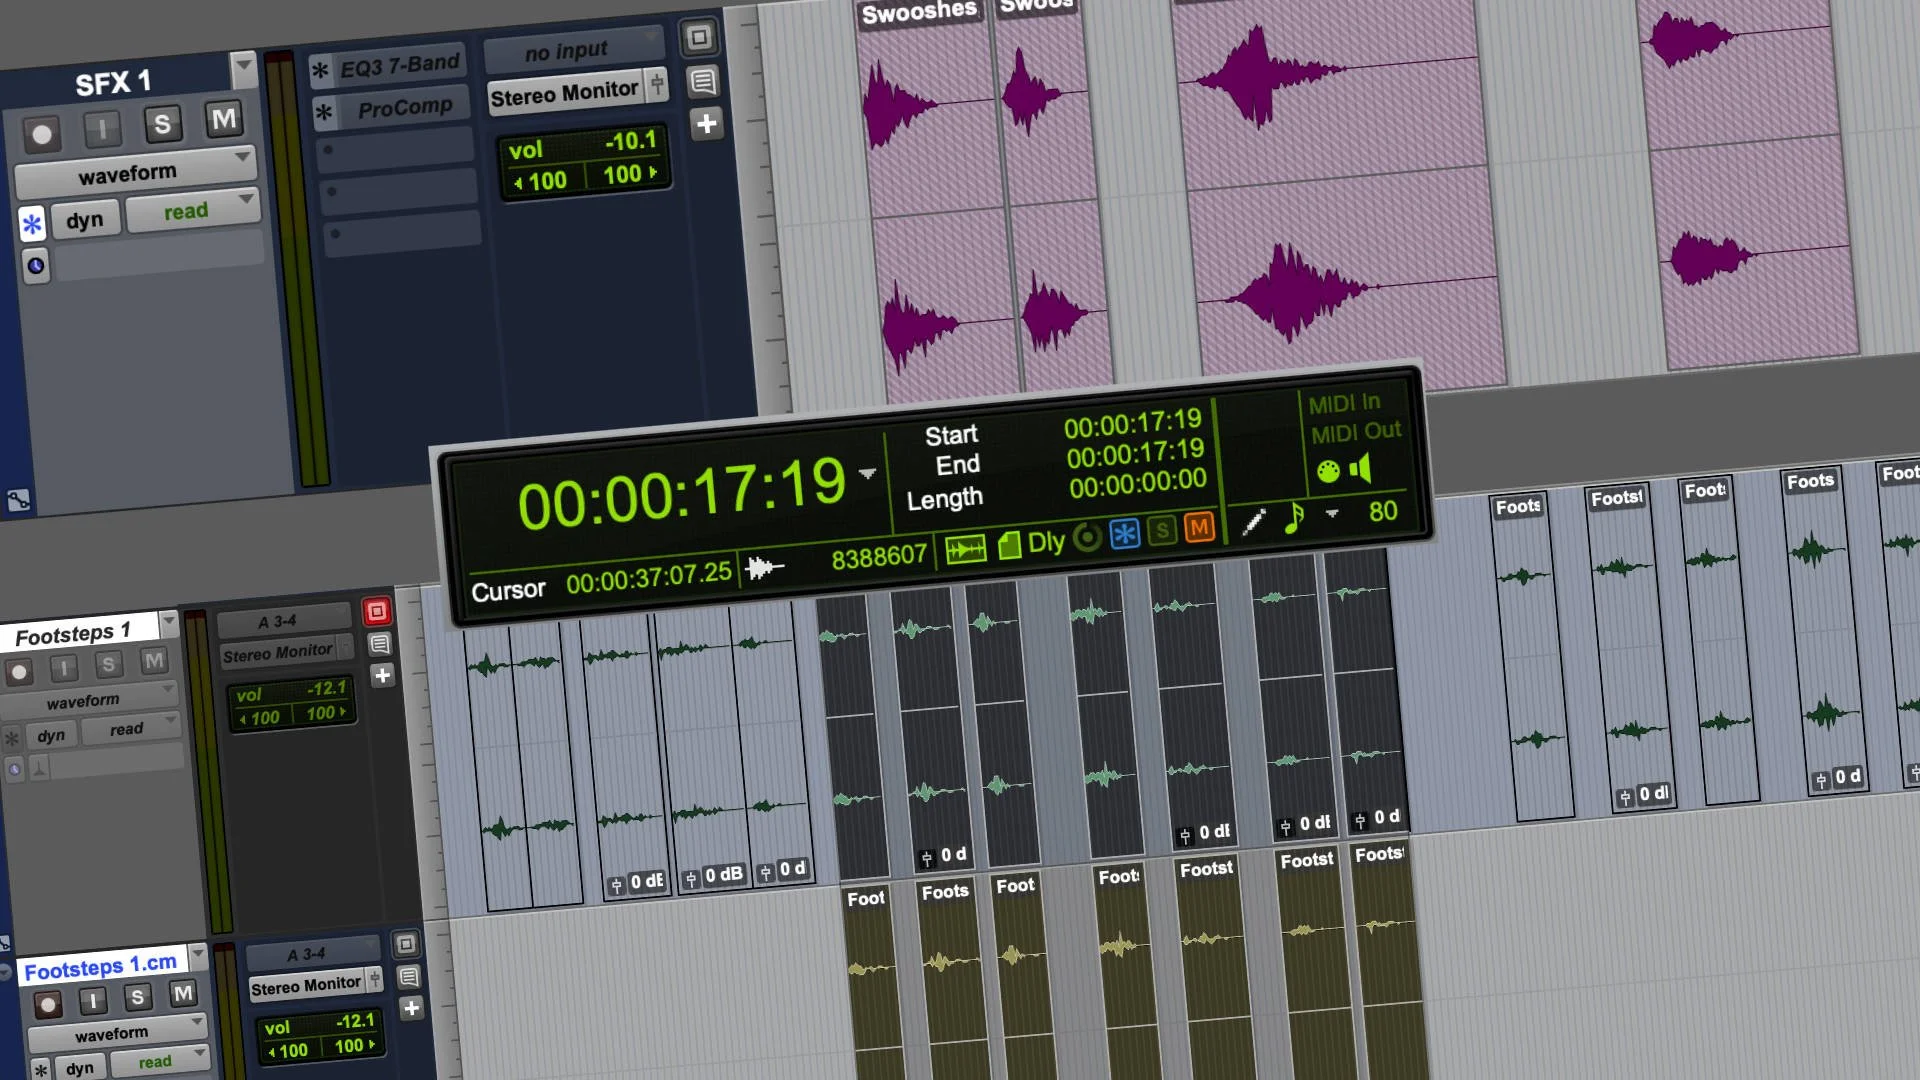Image resolution: width=1920 pixels, height=1080 pixels.
Task: Click the 8388607 value
Action: [879, 556]
